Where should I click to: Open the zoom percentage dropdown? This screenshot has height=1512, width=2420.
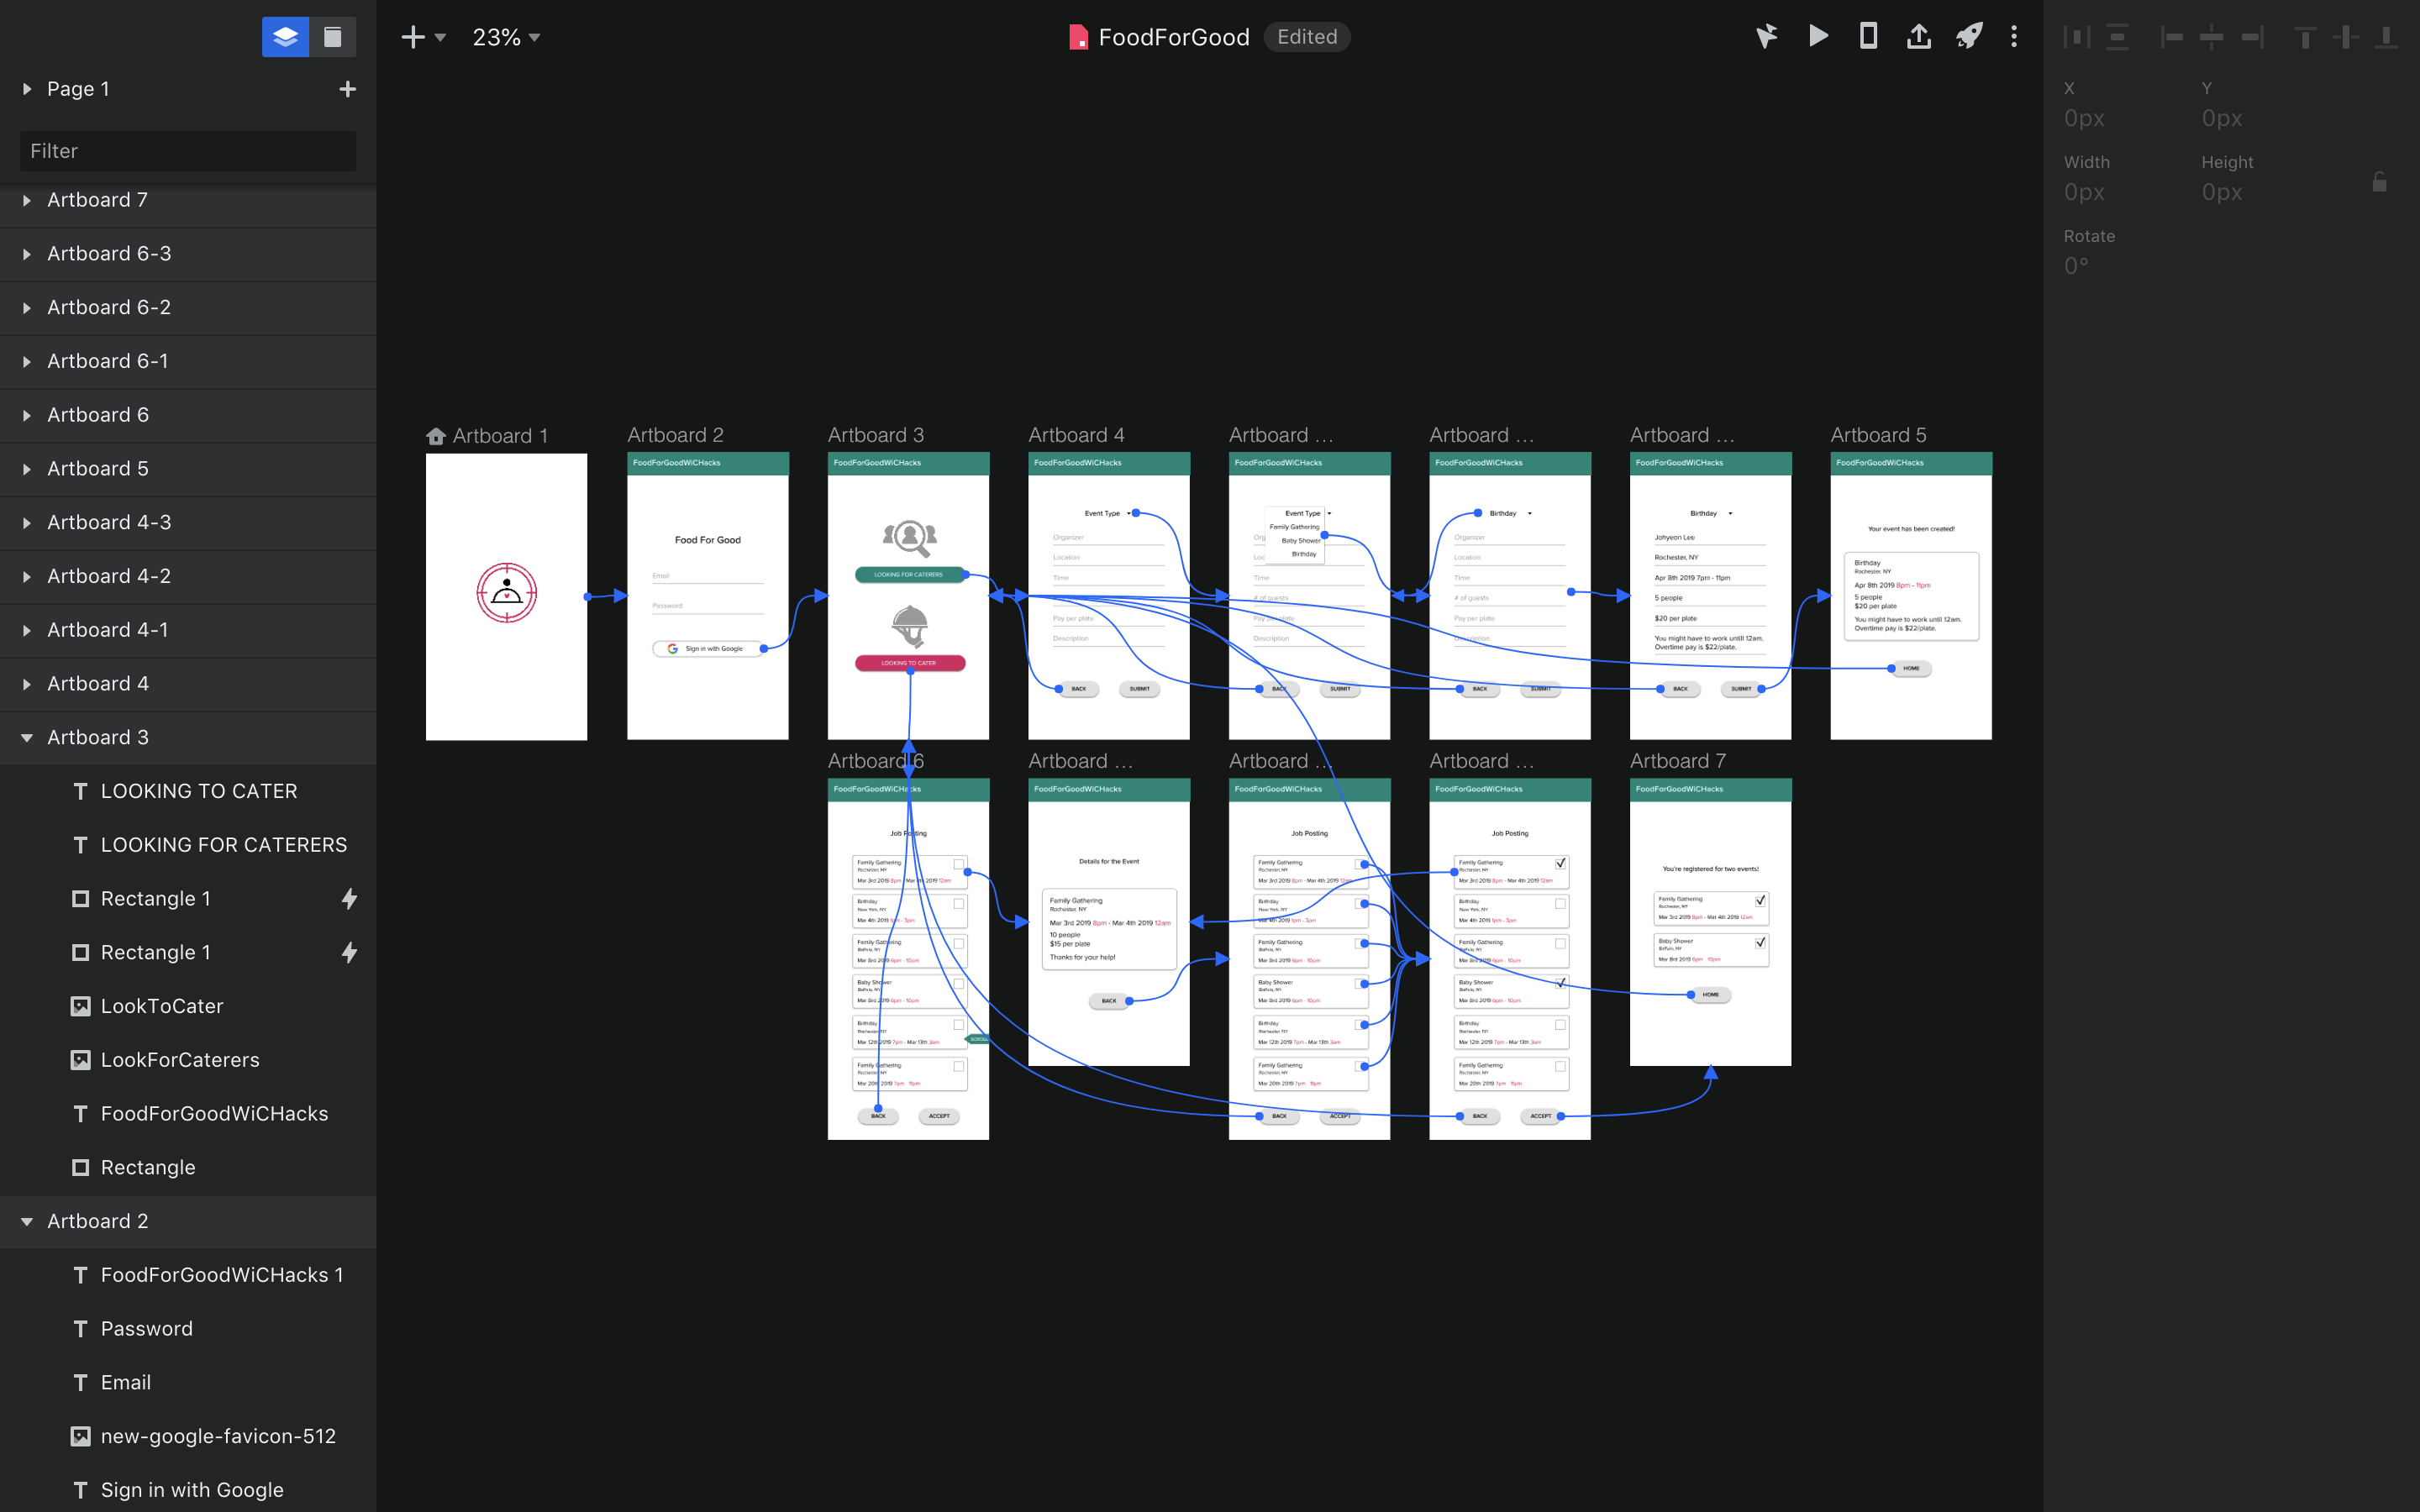click(506, 37)
